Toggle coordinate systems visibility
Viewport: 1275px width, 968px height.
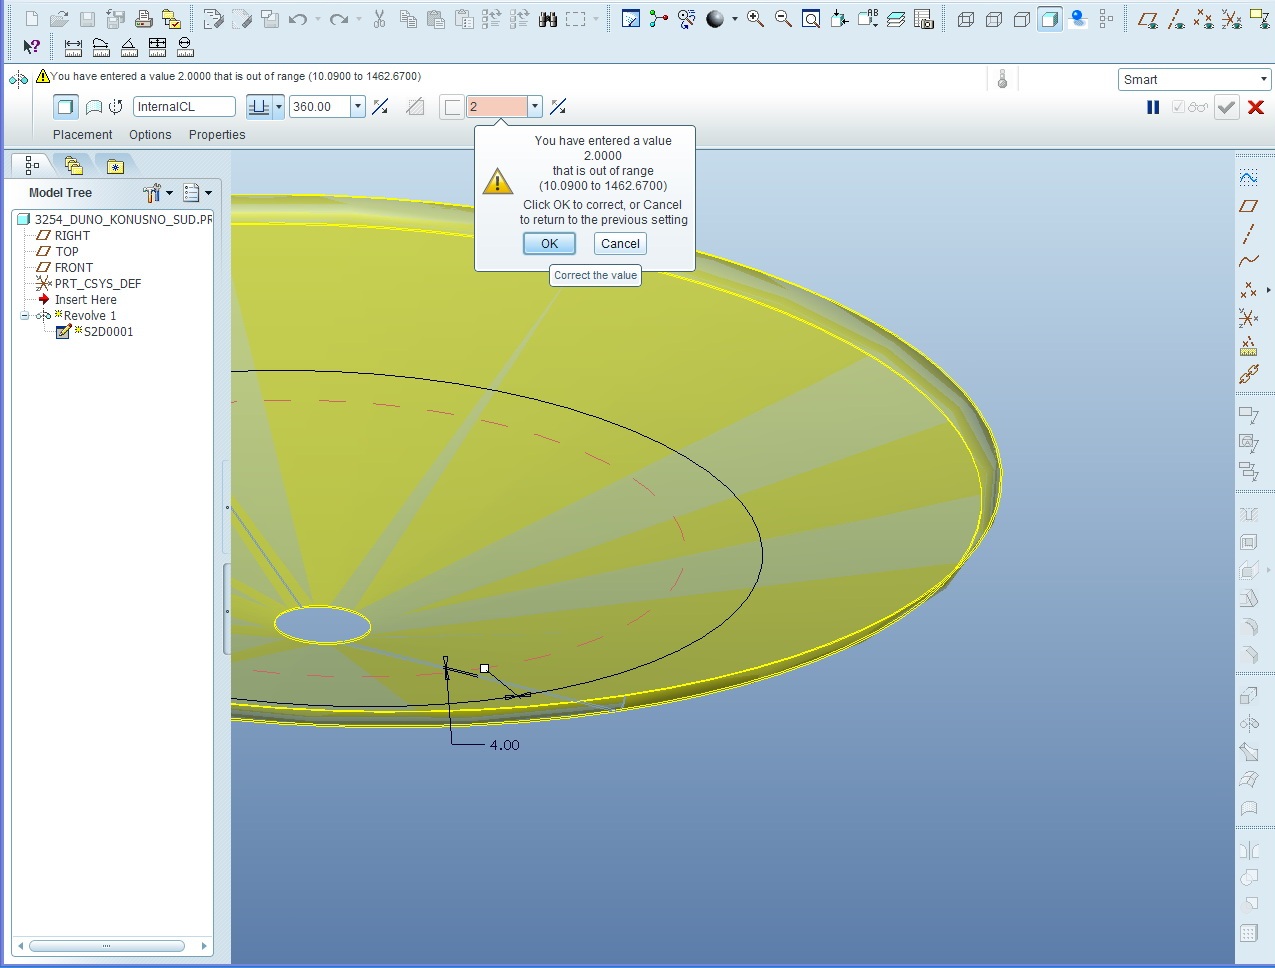(1232, 19)
